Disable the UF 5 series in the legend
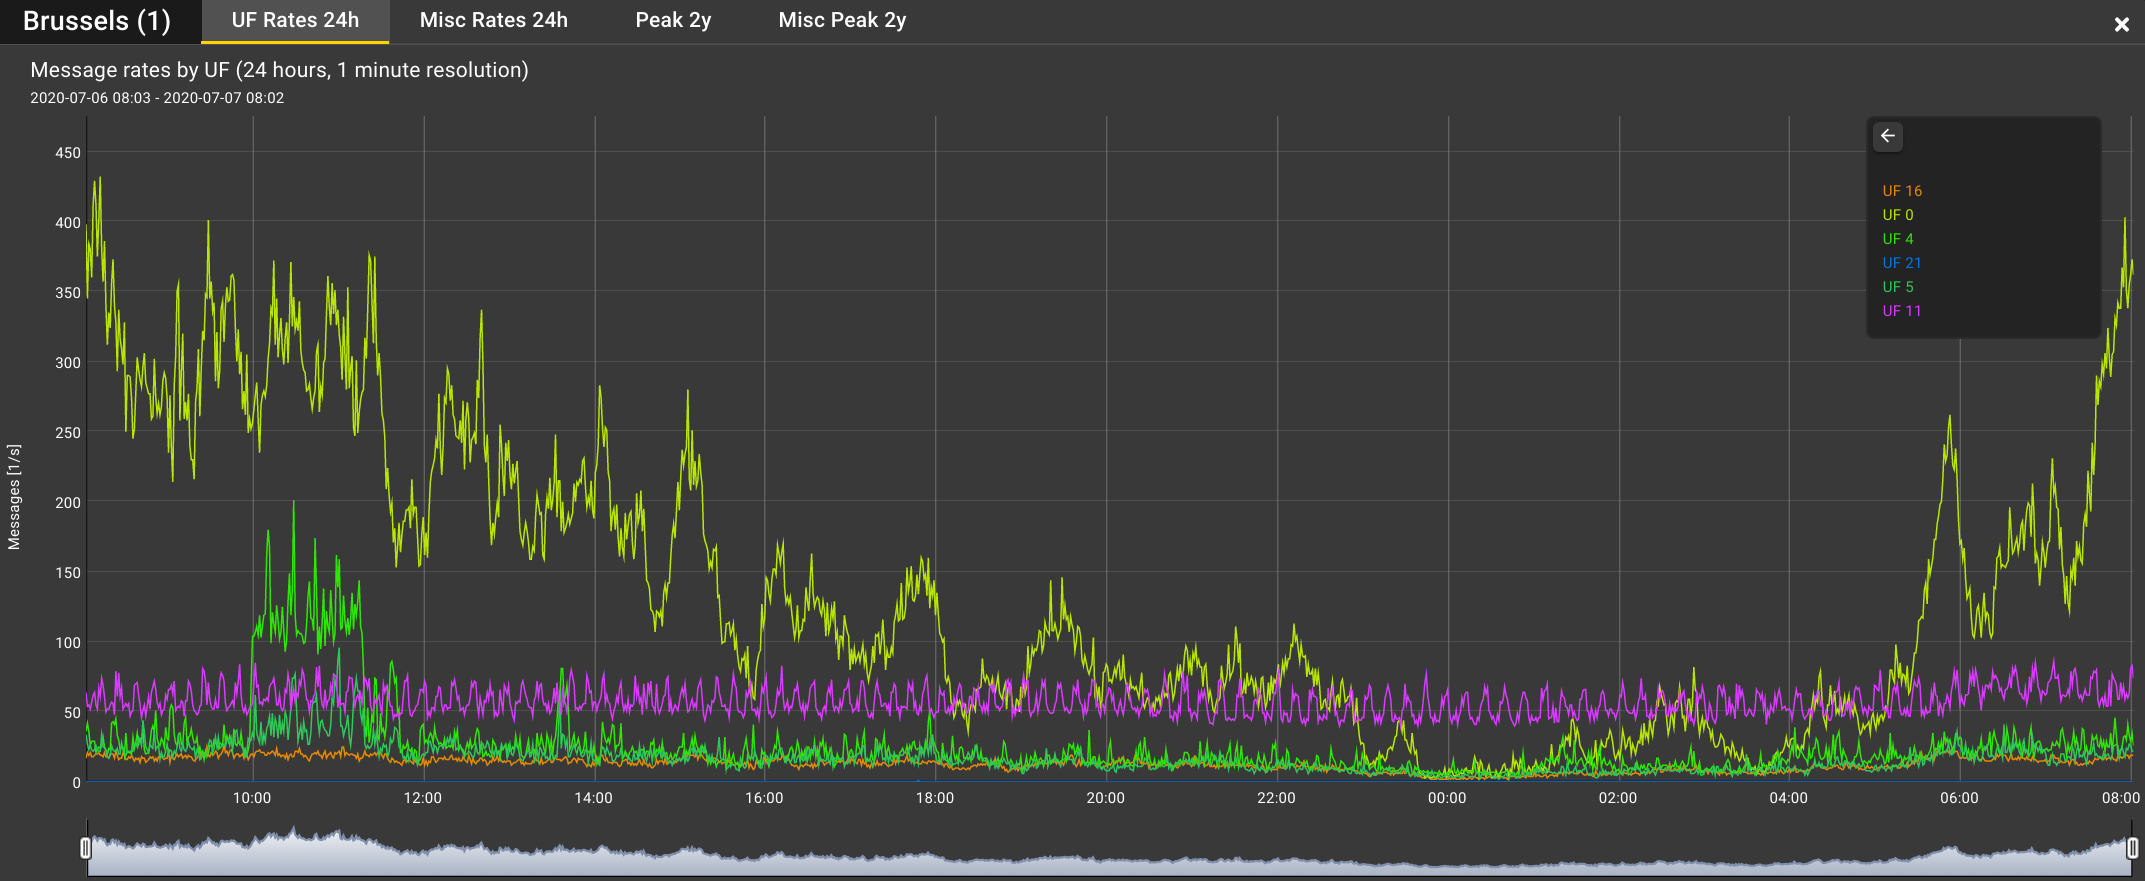 (1897, 287)
